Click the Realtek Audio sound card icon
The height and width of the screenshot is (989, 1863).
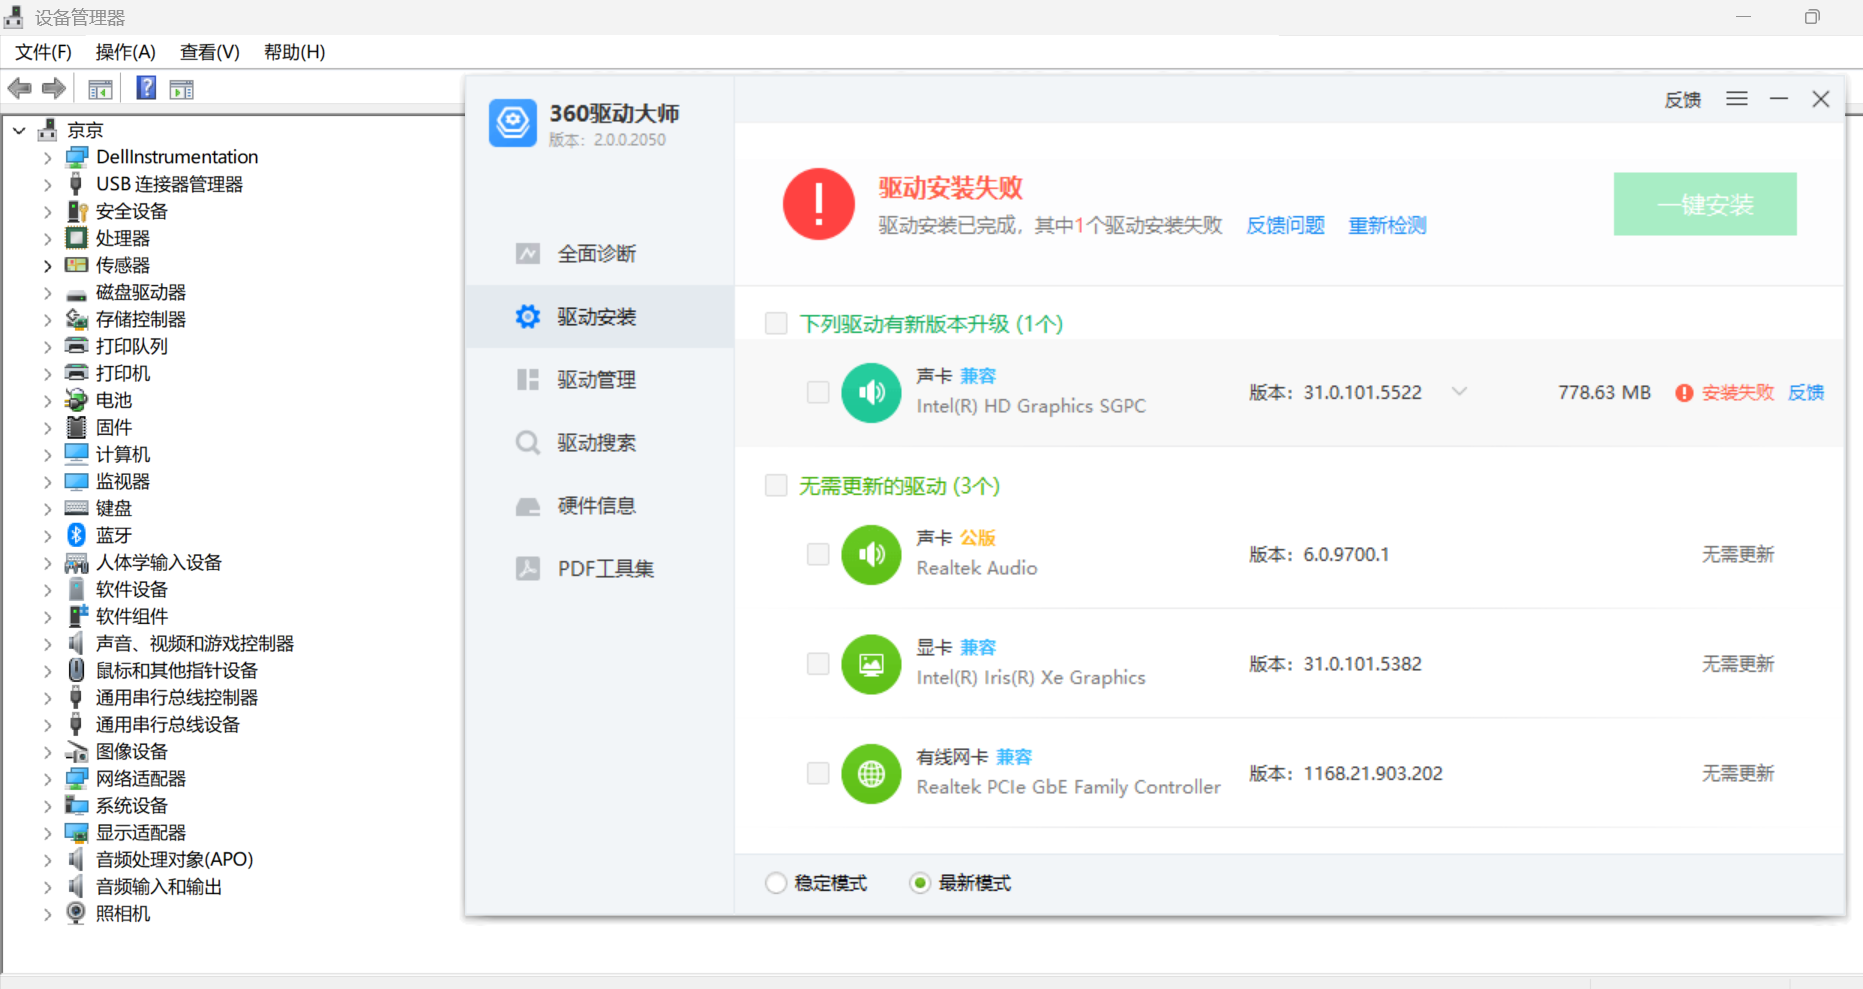(872, 554)
